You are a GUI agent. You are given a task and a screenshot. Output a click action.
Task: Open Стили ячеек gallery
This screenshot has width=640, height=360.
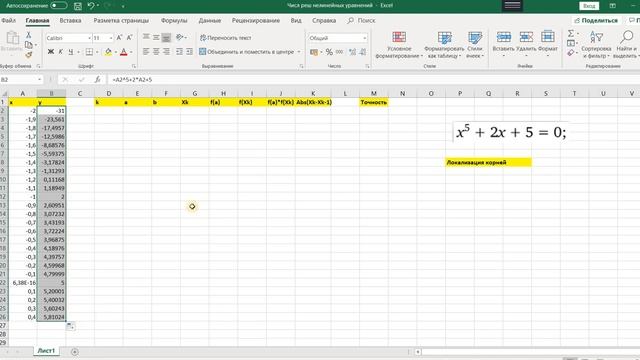click(475, 44)
